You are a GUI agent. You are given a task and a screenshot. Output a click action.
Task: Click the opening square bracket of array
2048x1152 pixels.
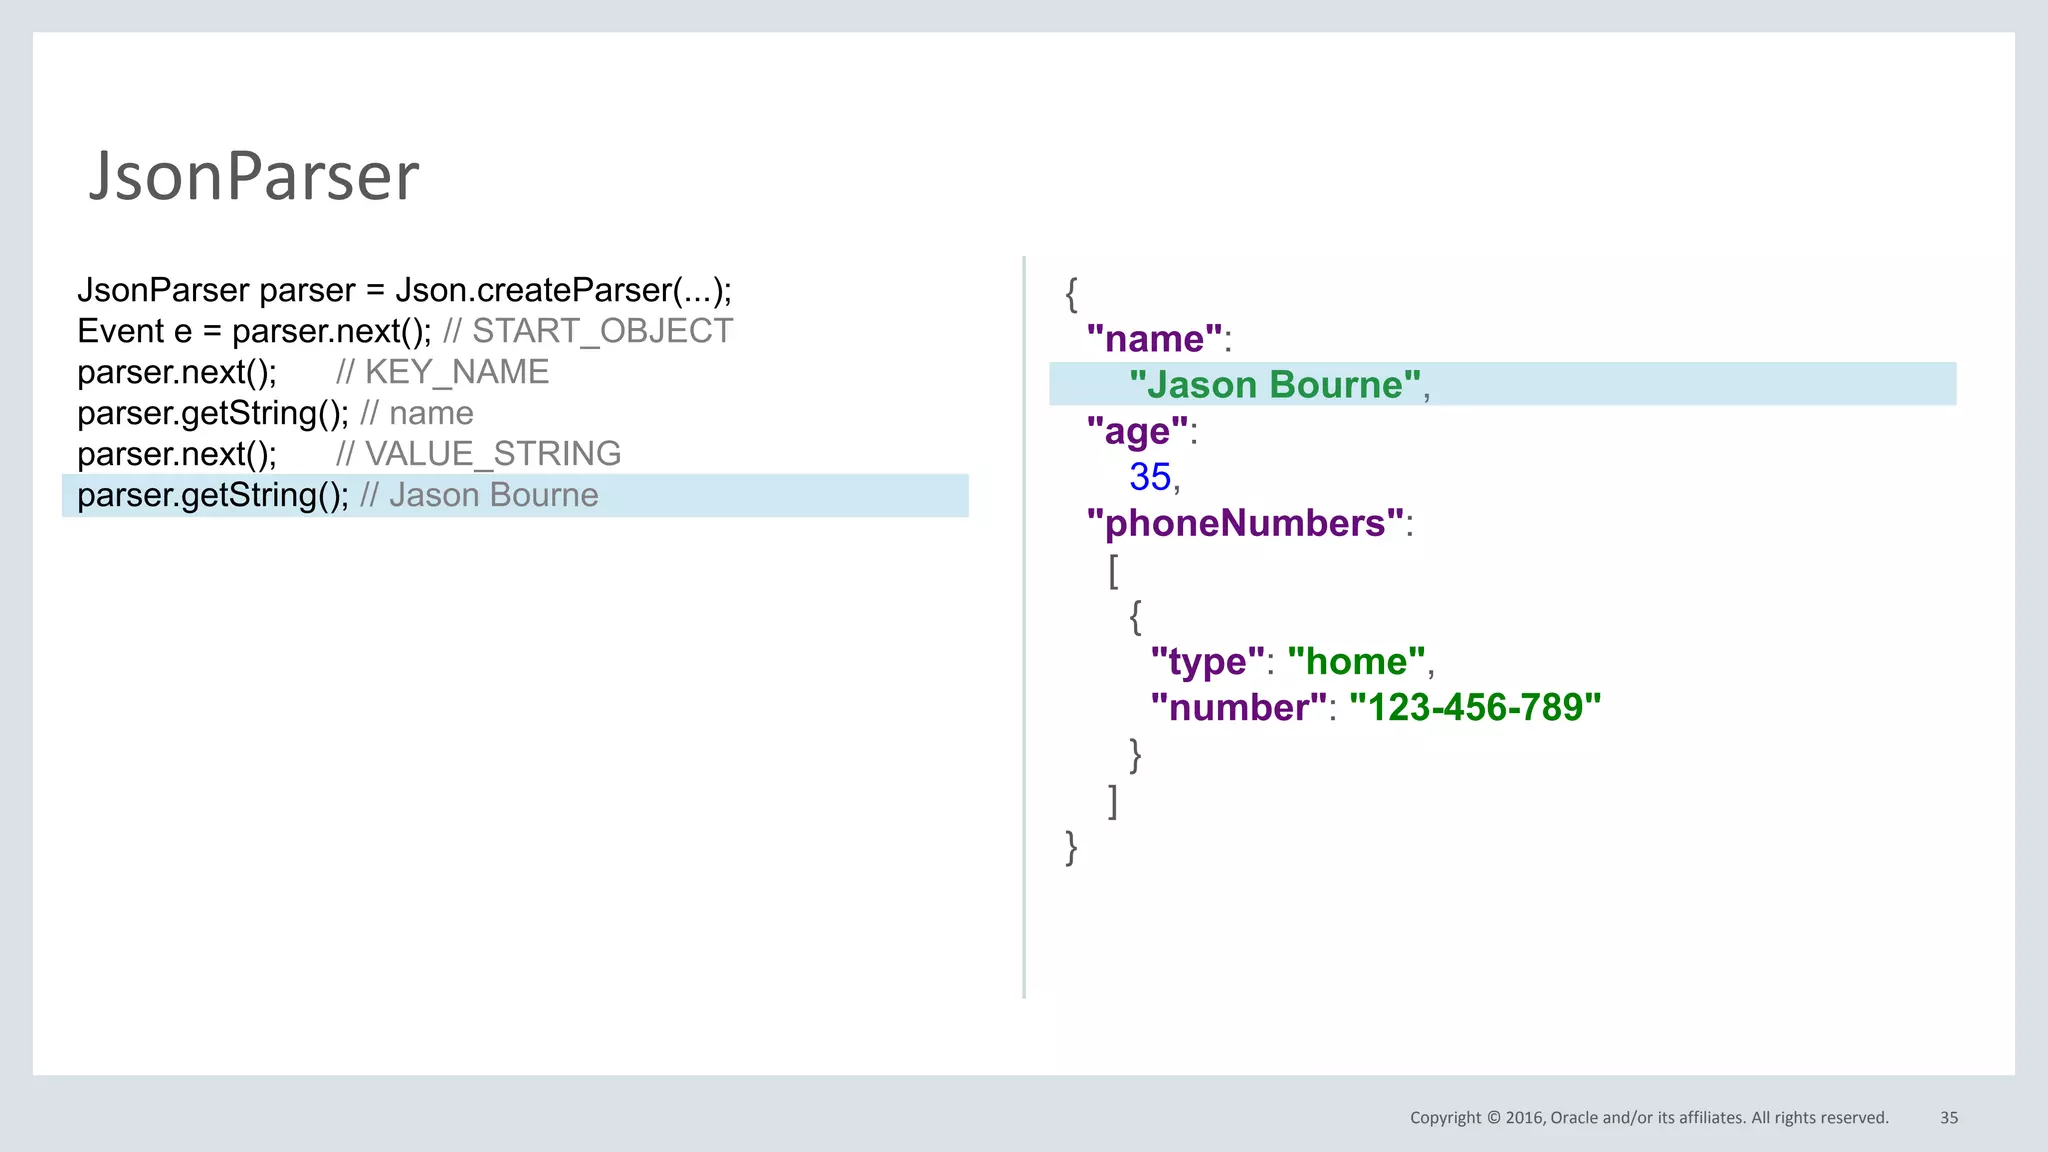1113,570
